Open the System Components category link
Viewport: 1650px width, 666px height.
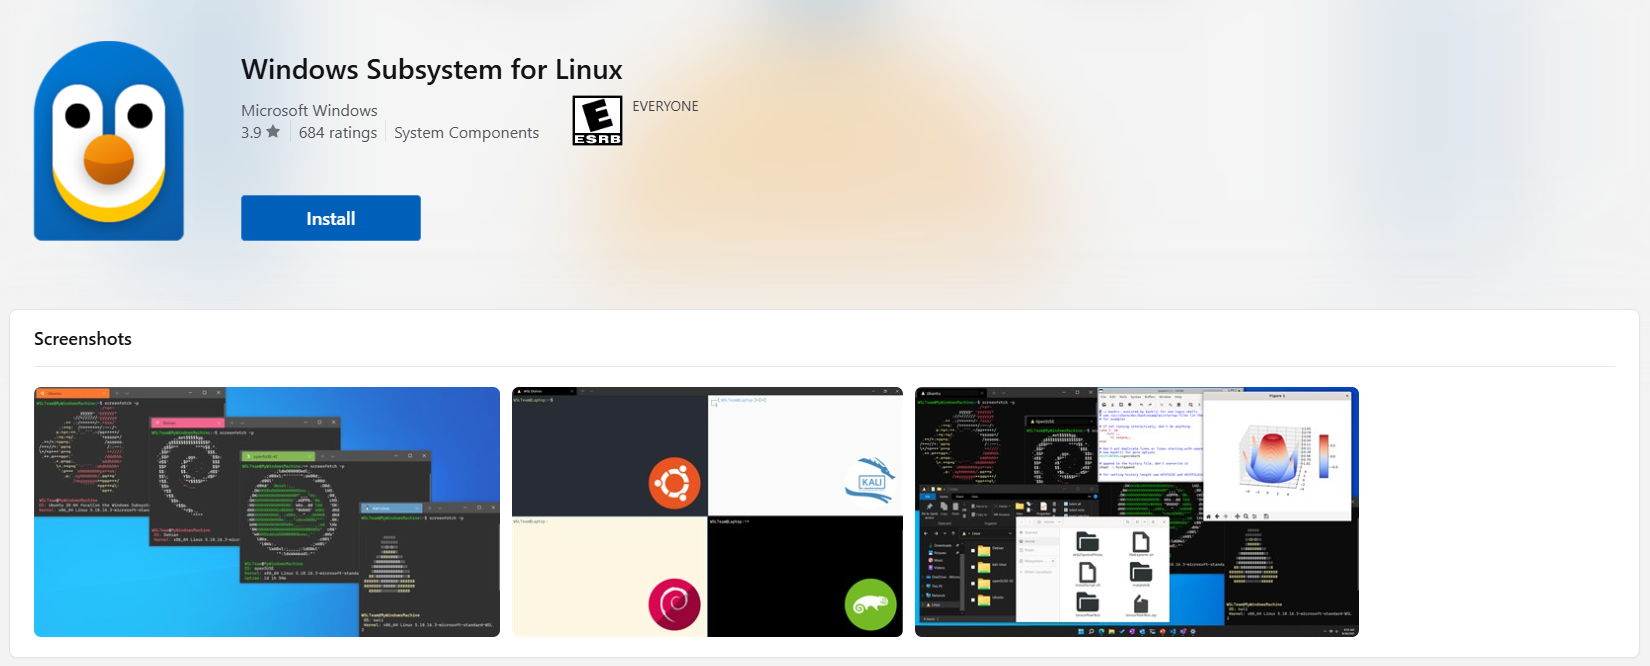click(466, 132)
